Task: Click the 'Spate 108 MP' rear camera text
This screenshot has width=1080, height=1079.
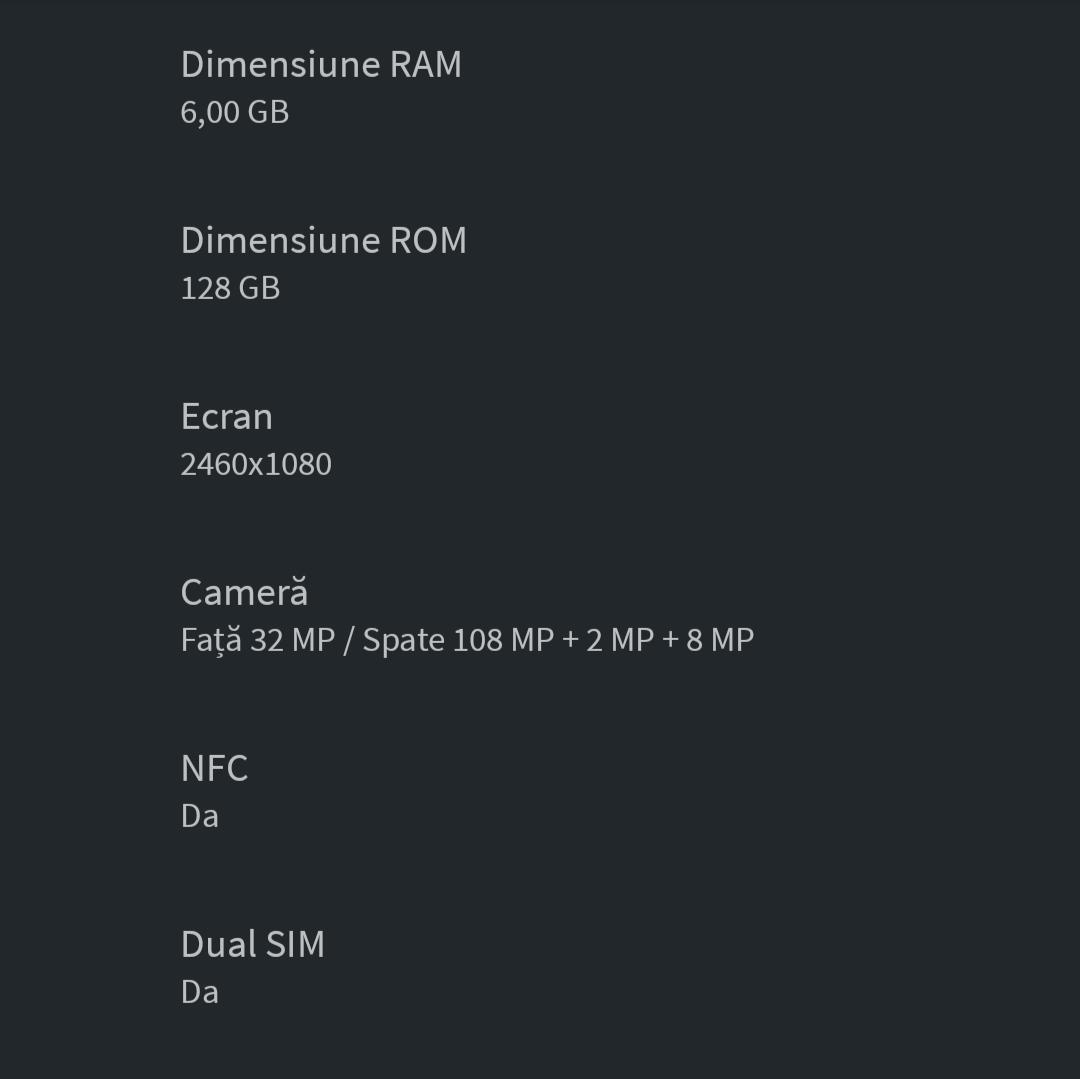Action: pos(458,640)
